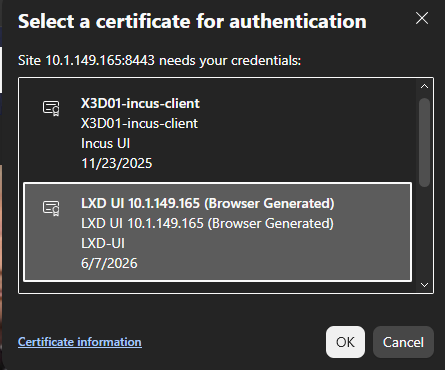
Task: Click the LXD-UI issuer text
Action: click(x=103, y=243)
